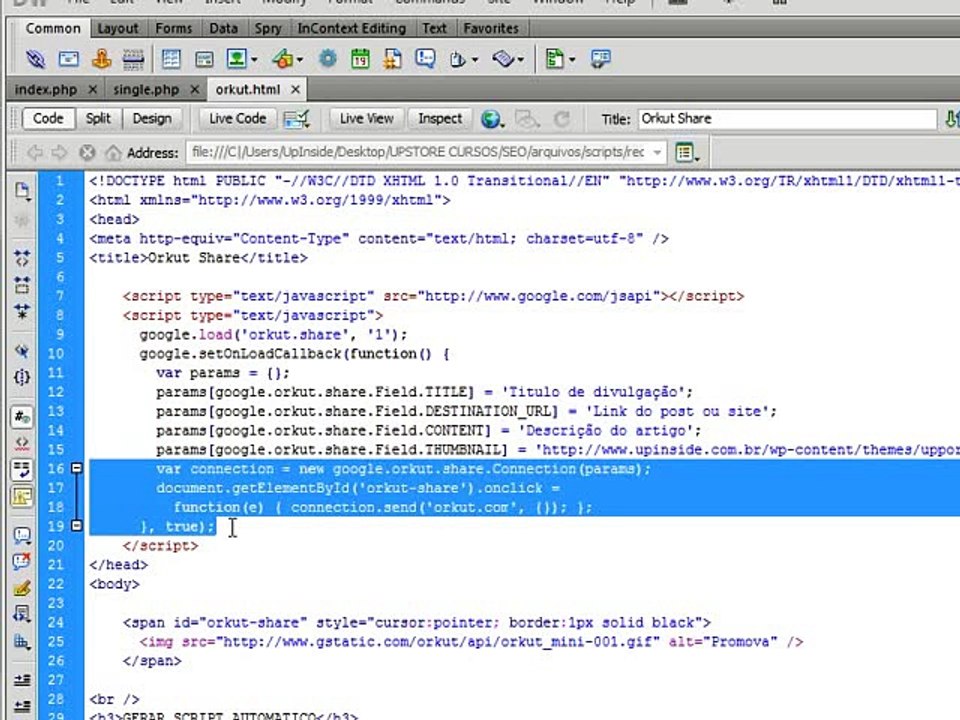Open the Images dropdown arrow

coord(254,60)
